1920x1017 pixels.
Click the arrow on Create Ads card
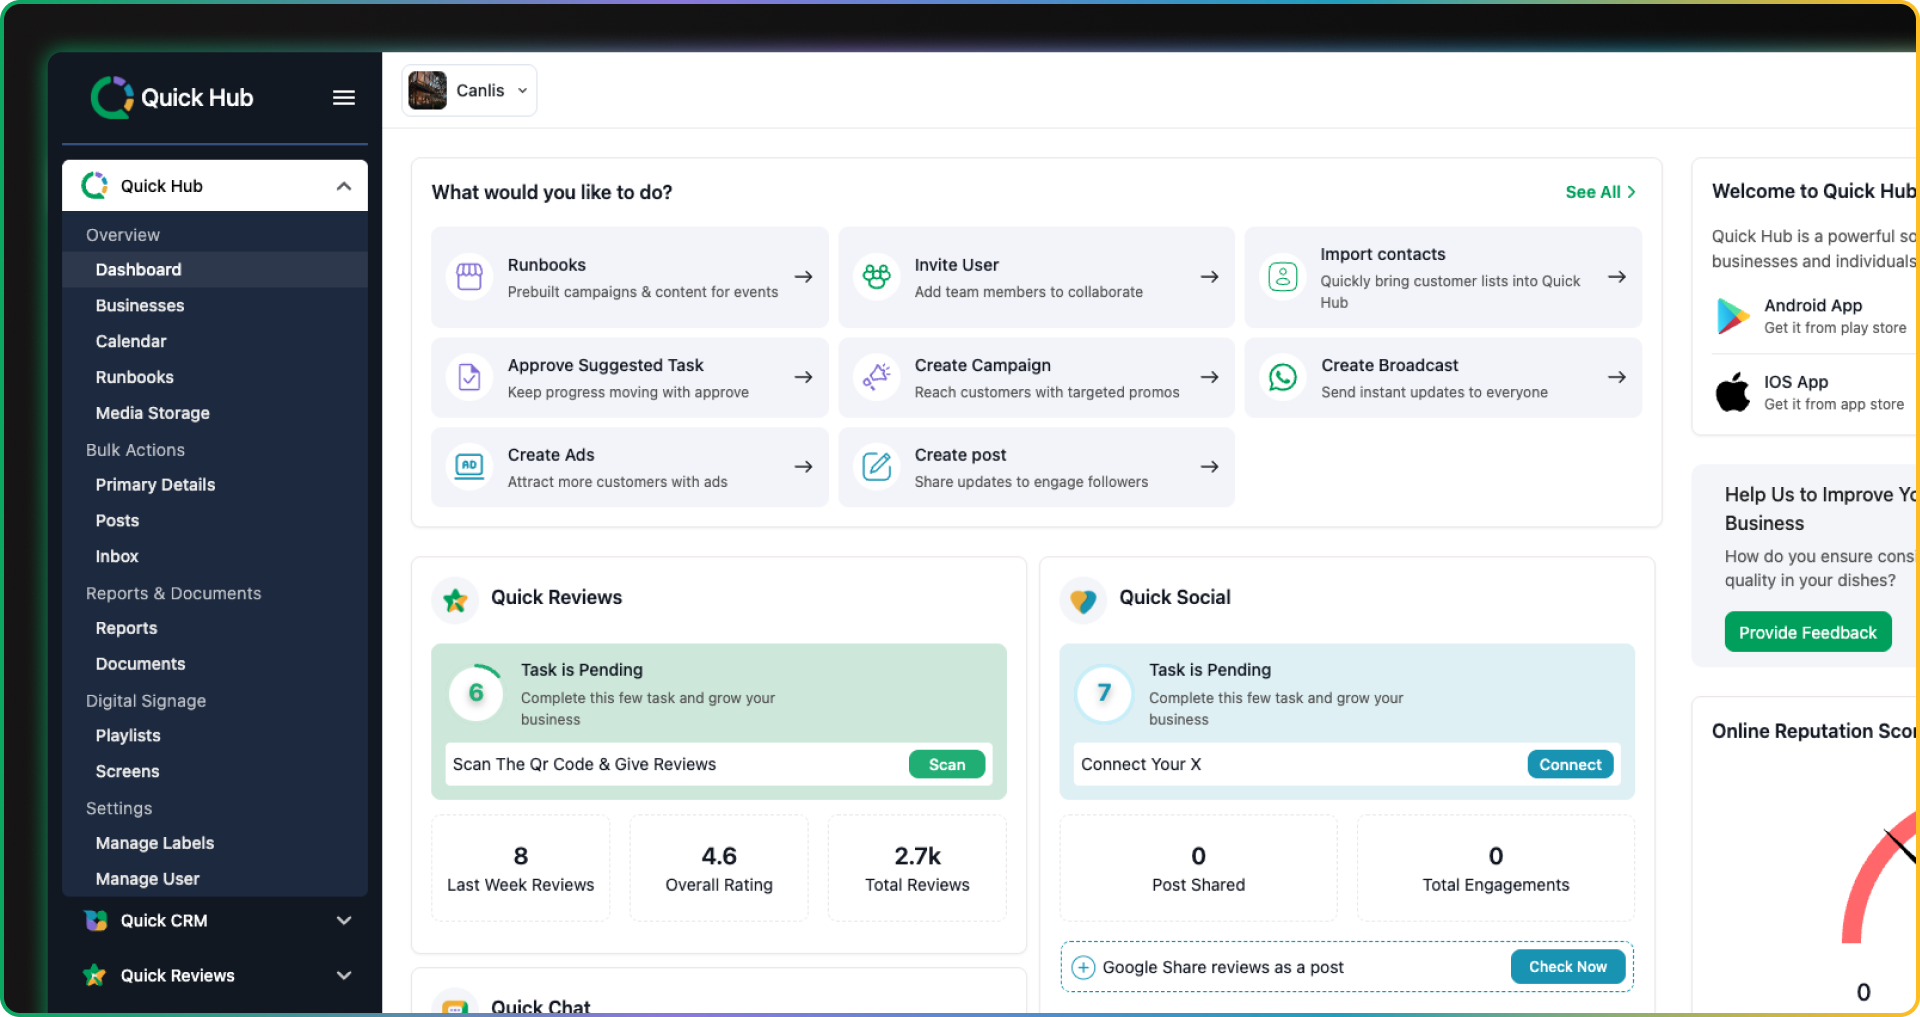click(803, 467)
